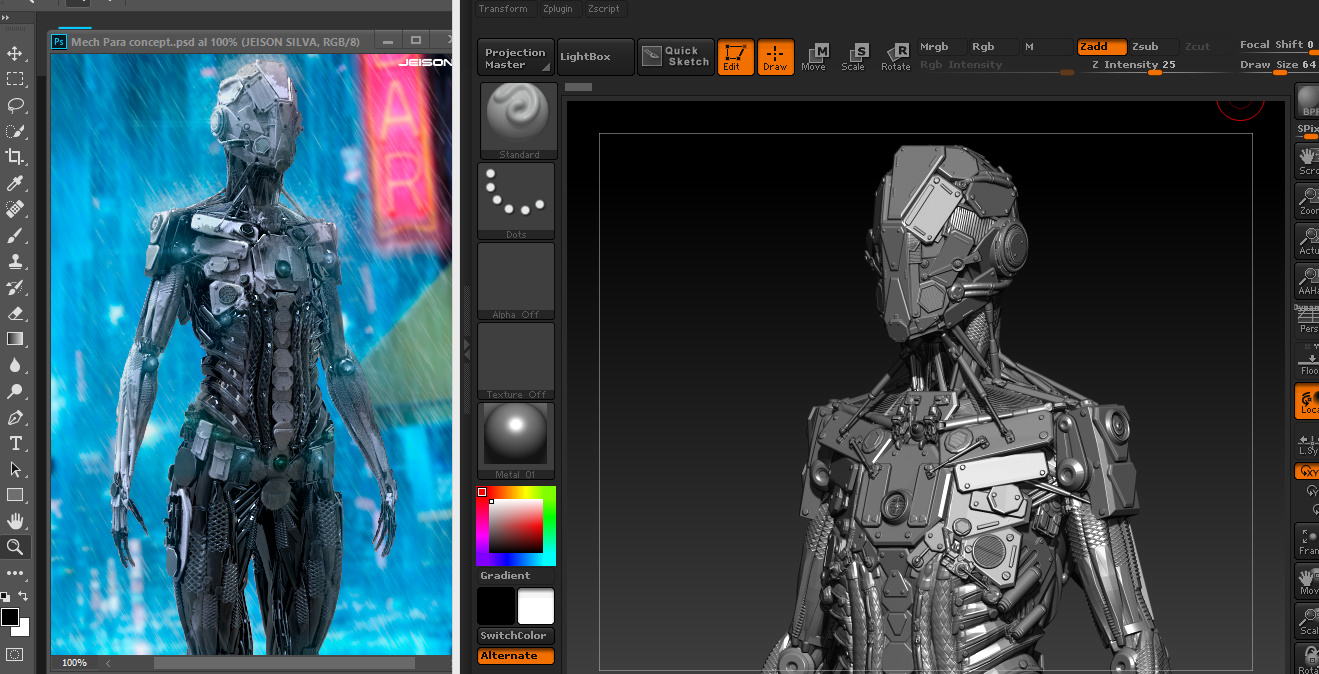1319x674 pixels.
Task: Select the Crop tool in Photoshop
Action: (15, 157)
